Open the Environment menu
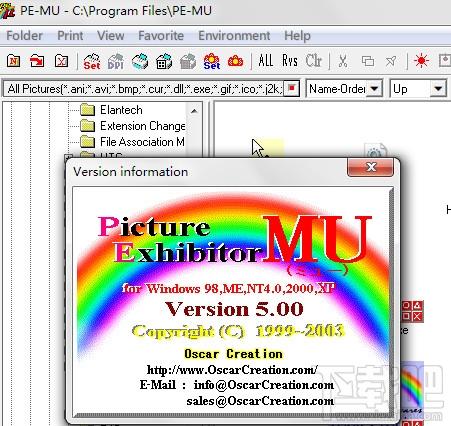This screenshot has height=426, width=451. (234, 36)
